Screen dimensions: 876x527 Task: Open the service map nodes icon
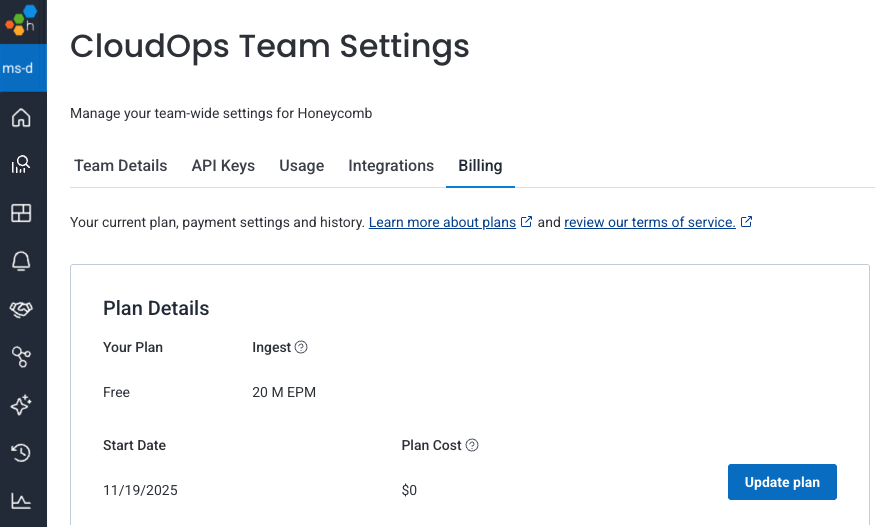point(21,357)
